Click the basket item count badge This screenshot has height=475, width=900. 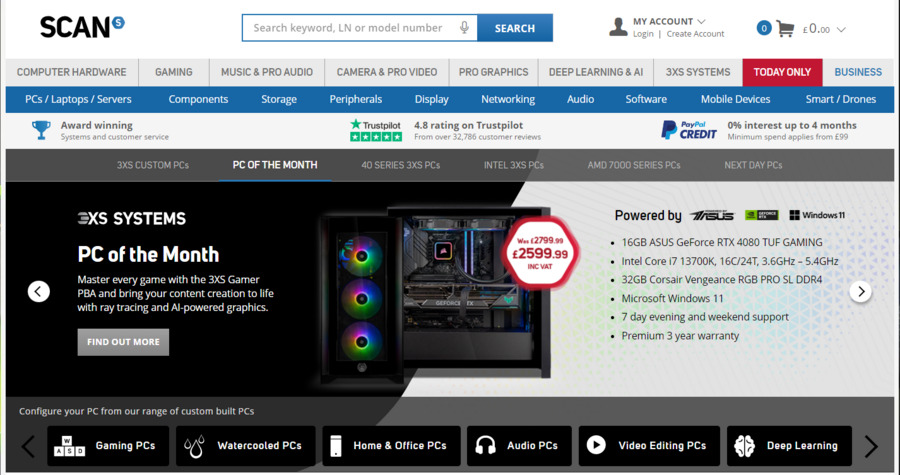763,28
